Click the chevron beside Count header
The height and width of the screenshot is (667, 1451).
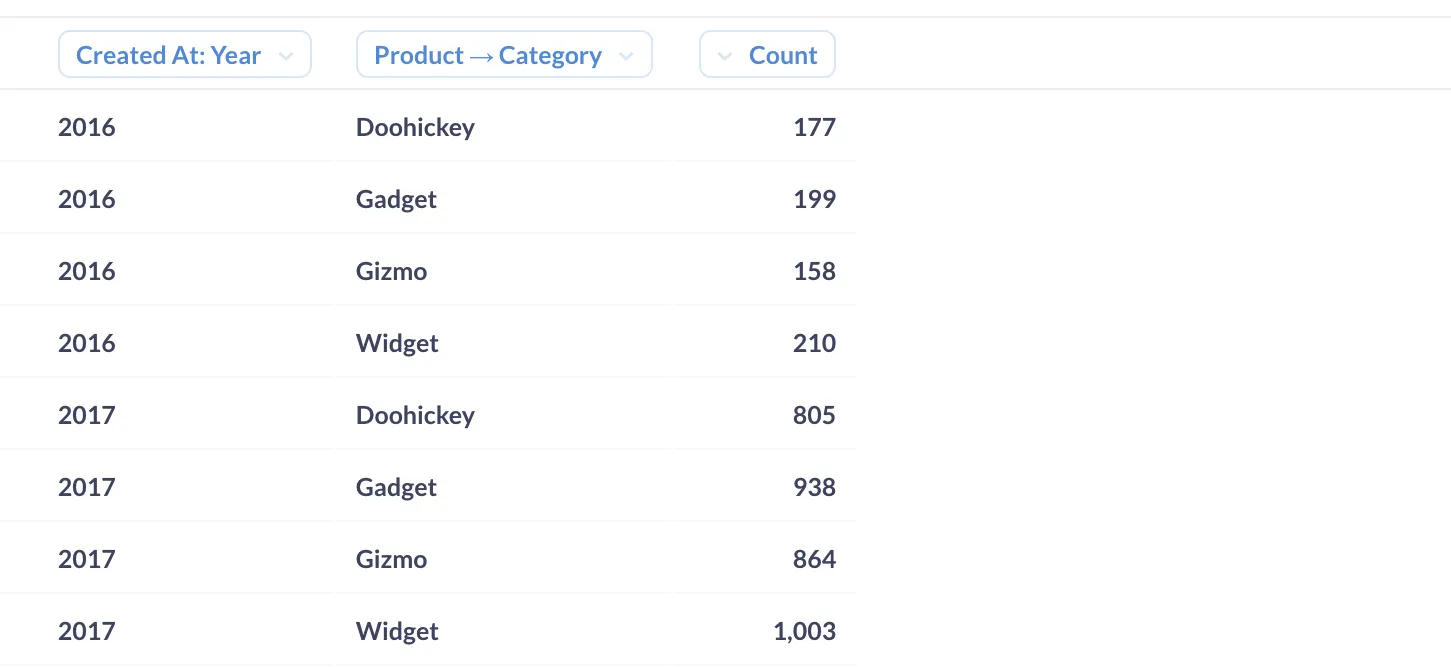724,56
